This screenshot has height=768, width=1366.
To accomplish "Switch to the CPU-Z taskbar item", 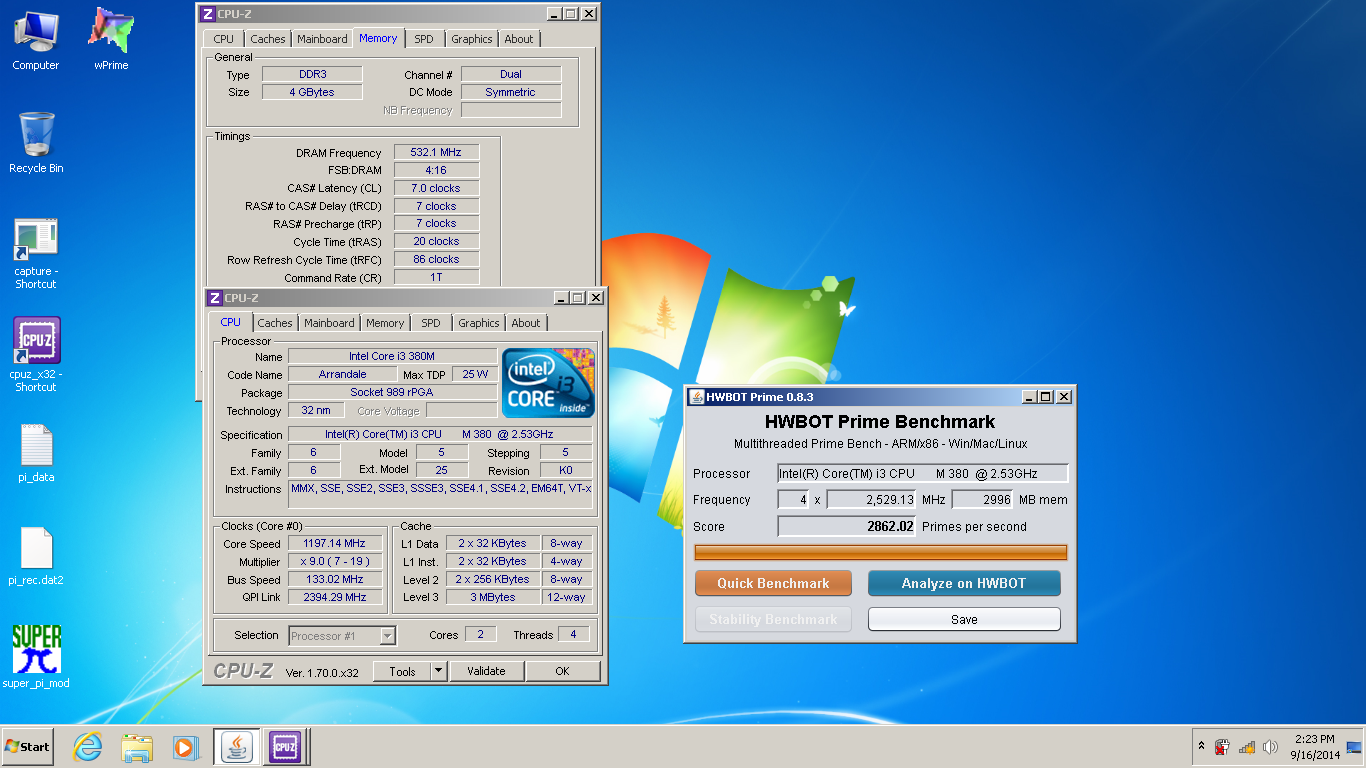I will [285, 747].
